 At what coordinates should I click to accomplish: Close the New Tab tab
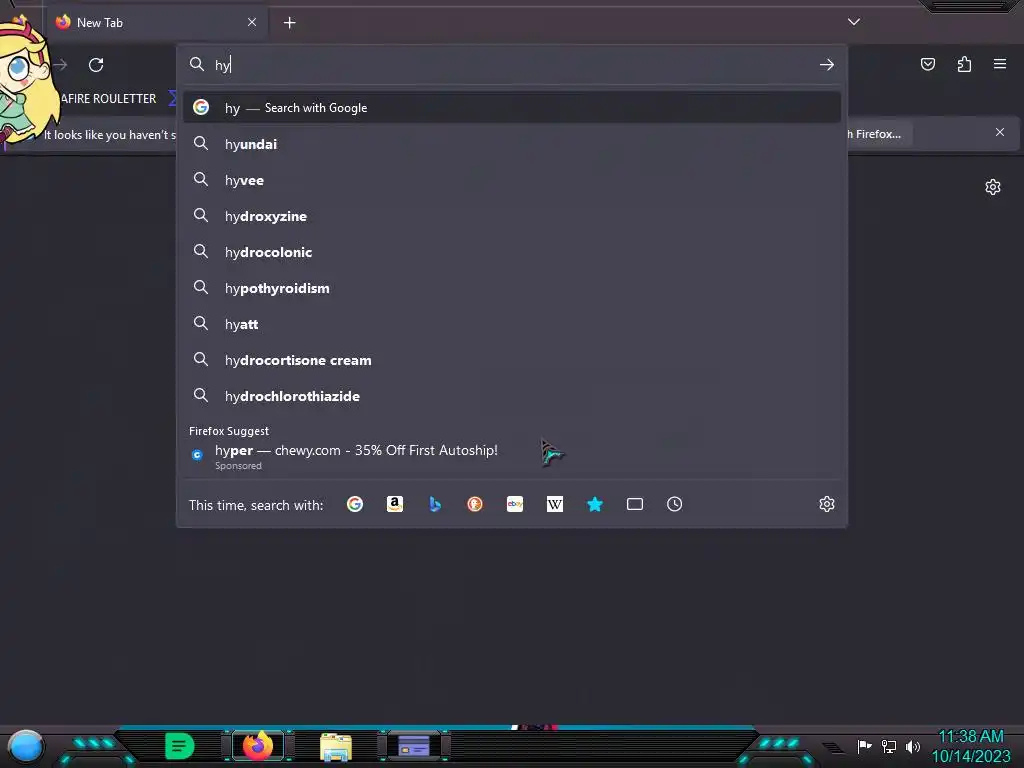coord(252,22)
